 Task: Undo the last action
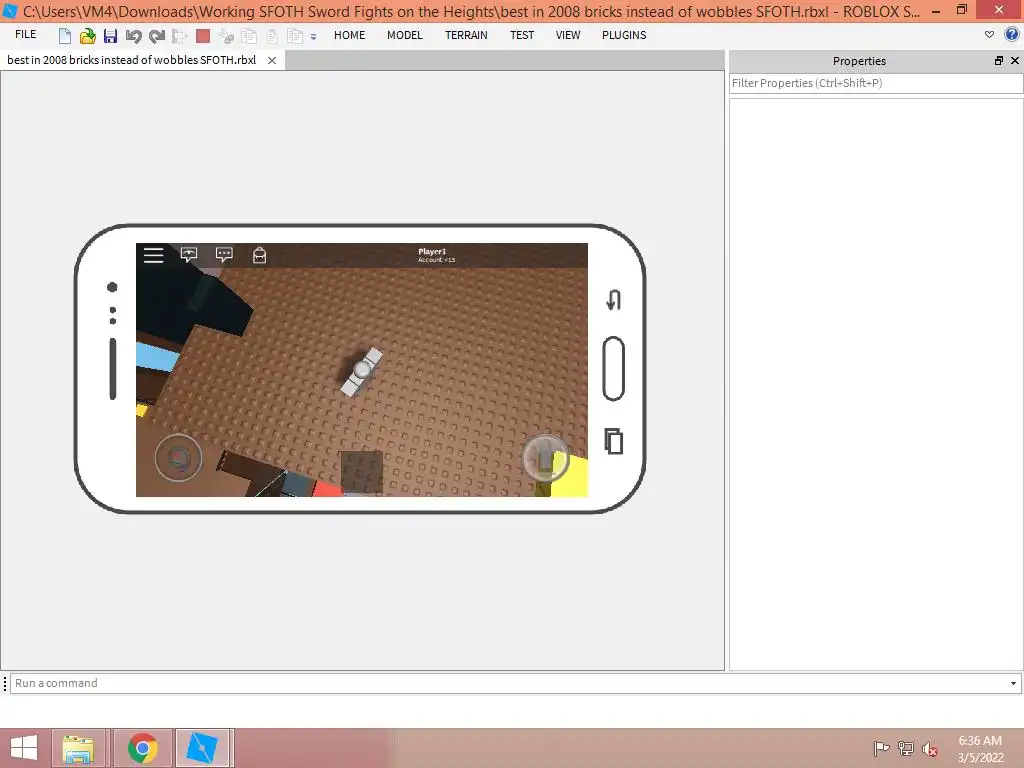(x=133, y=36)
